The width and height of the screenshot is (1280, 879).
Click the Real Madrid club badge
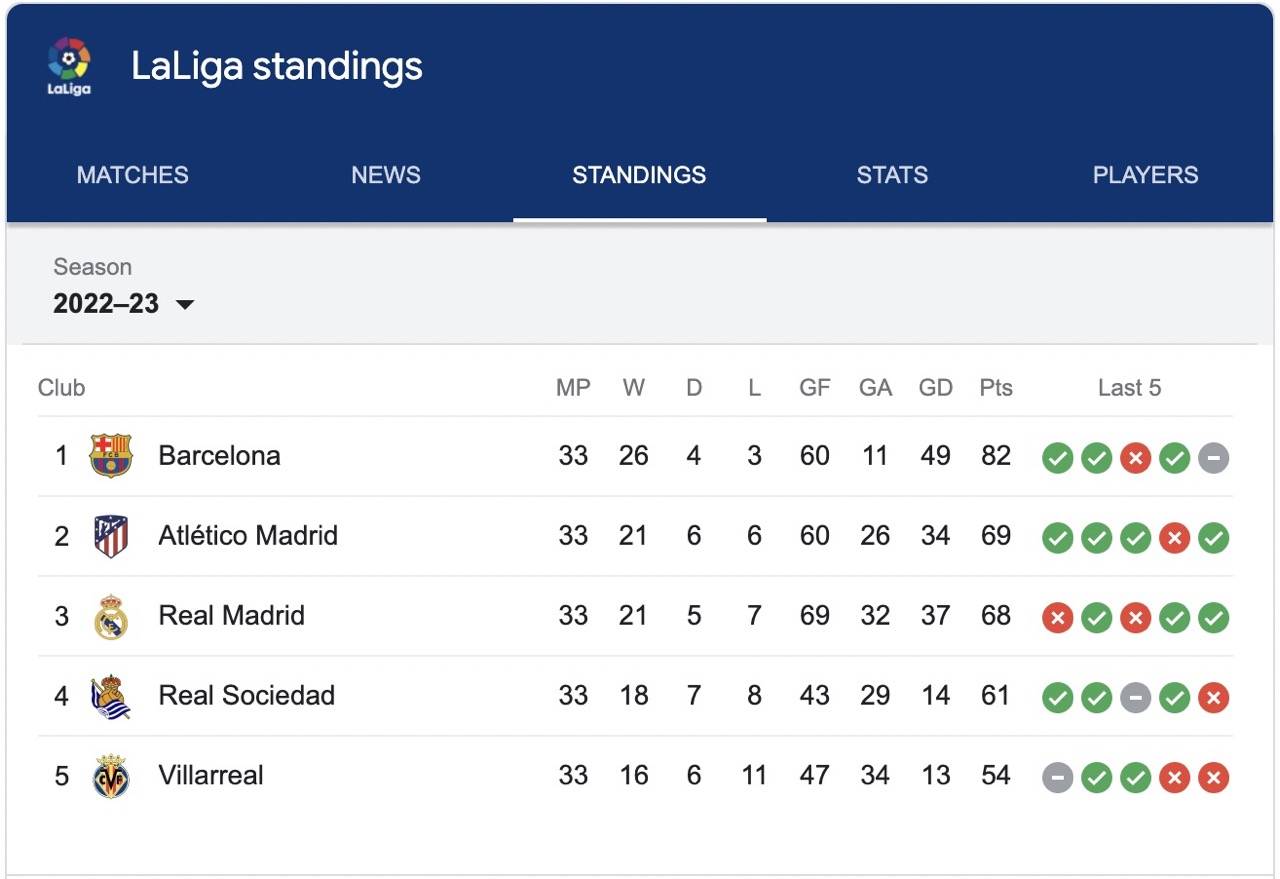[x=111, y=616]
